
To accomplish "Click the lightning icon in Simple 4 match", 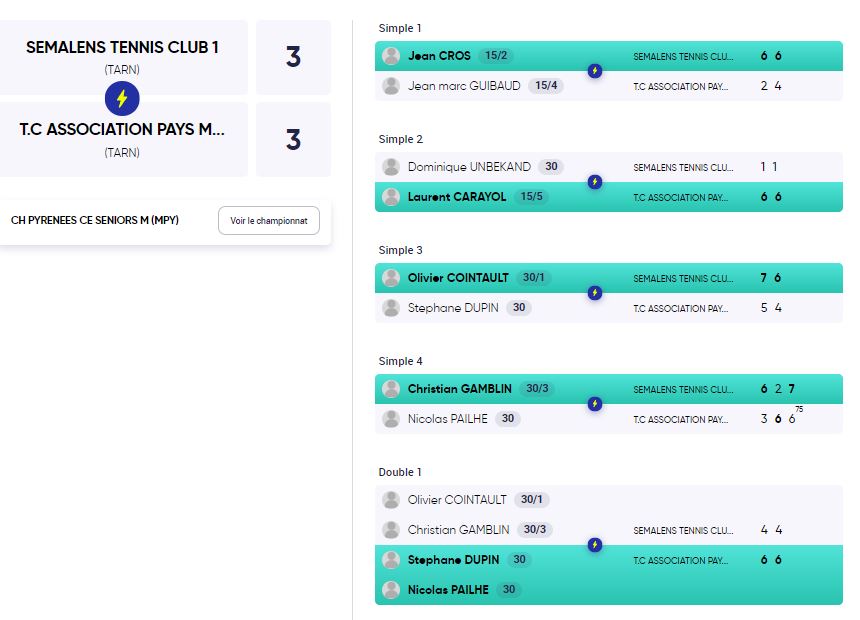I will [x=595, y=404].
